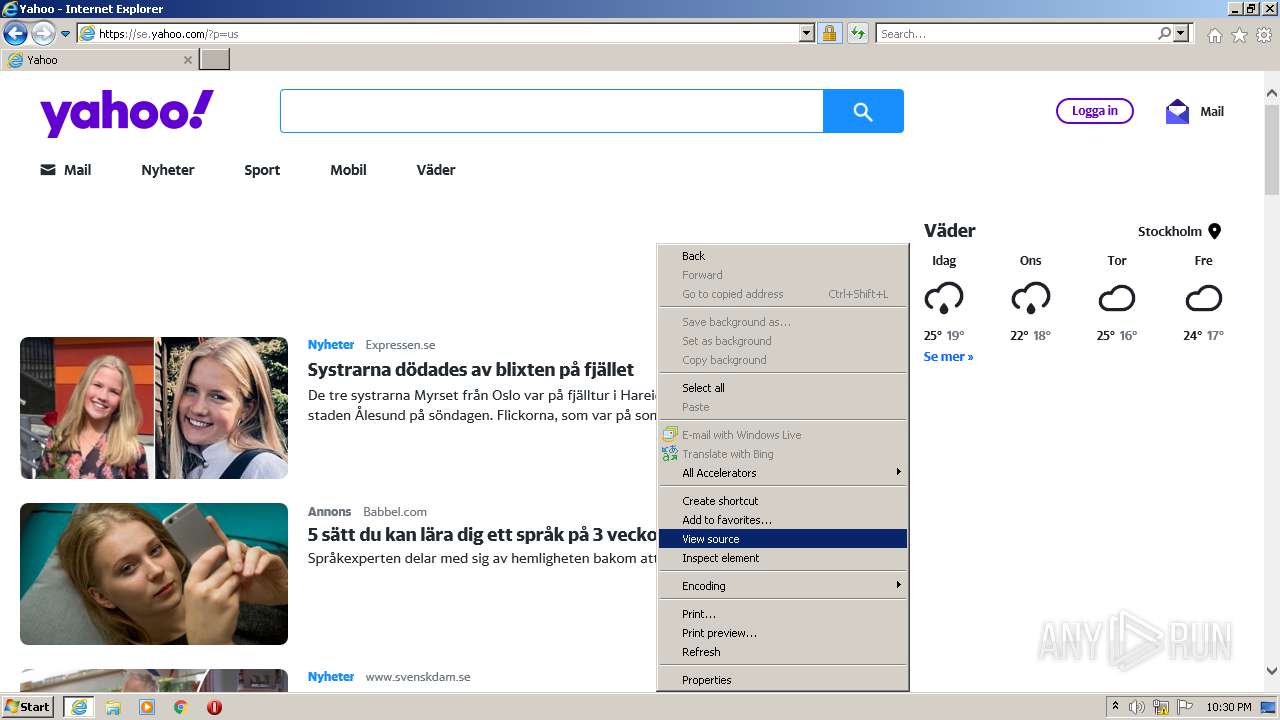Expand All Accelerators submenu

click(783, 473)
